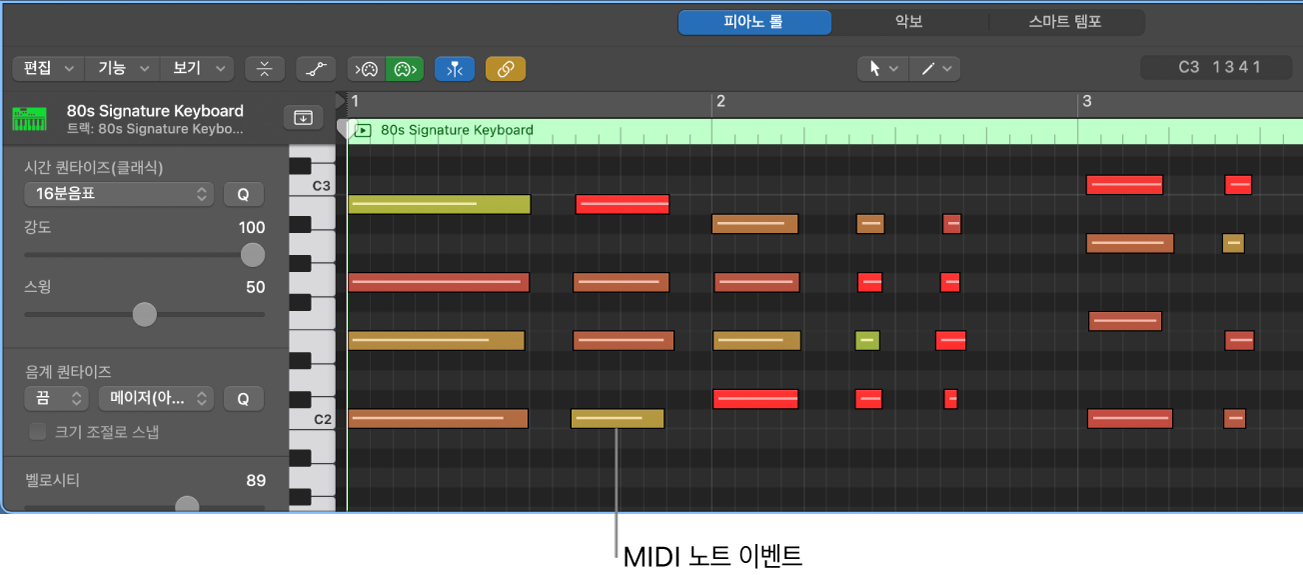This screenshot has height=575, width=1303.
Task: Click the 트랙: 80s Signature Keybo... subtitle
Action: click(155, 130)
